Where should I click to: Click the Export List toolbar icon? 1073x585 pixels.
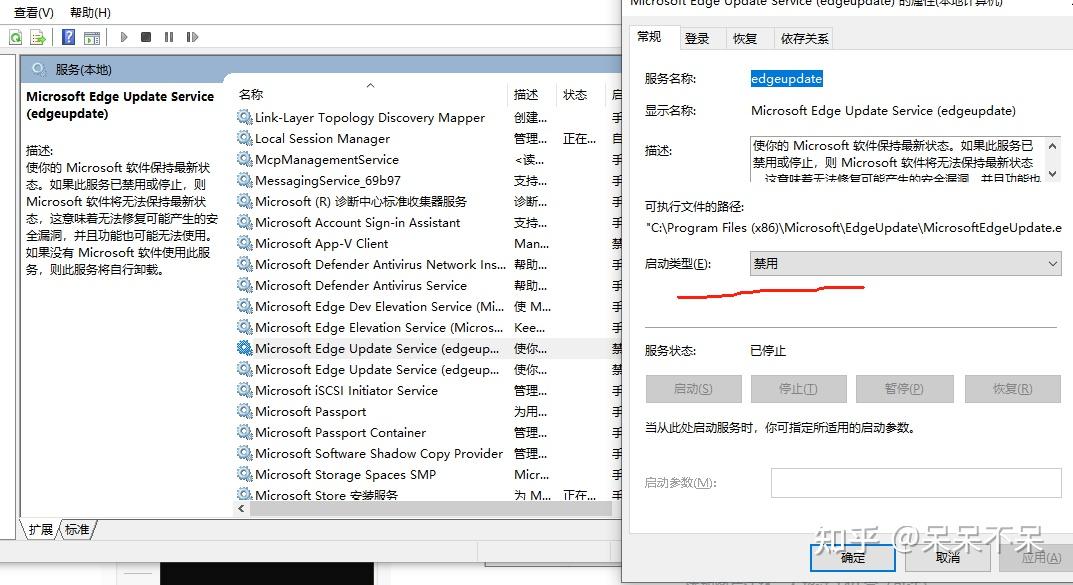pos(36,37)
